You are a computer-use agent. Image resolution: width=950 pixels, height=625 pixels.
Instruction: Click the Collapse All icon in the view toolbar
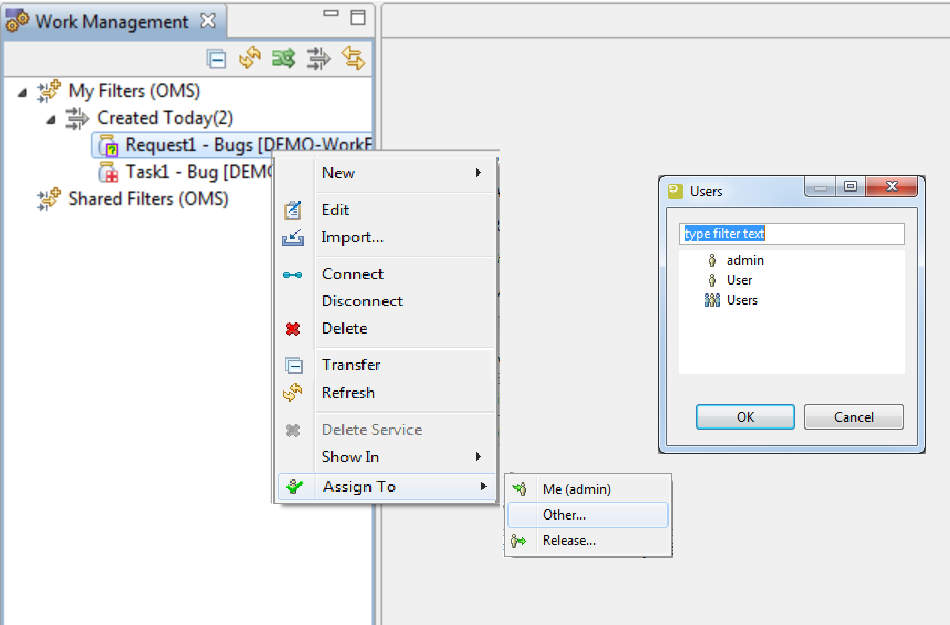[216, 59]
